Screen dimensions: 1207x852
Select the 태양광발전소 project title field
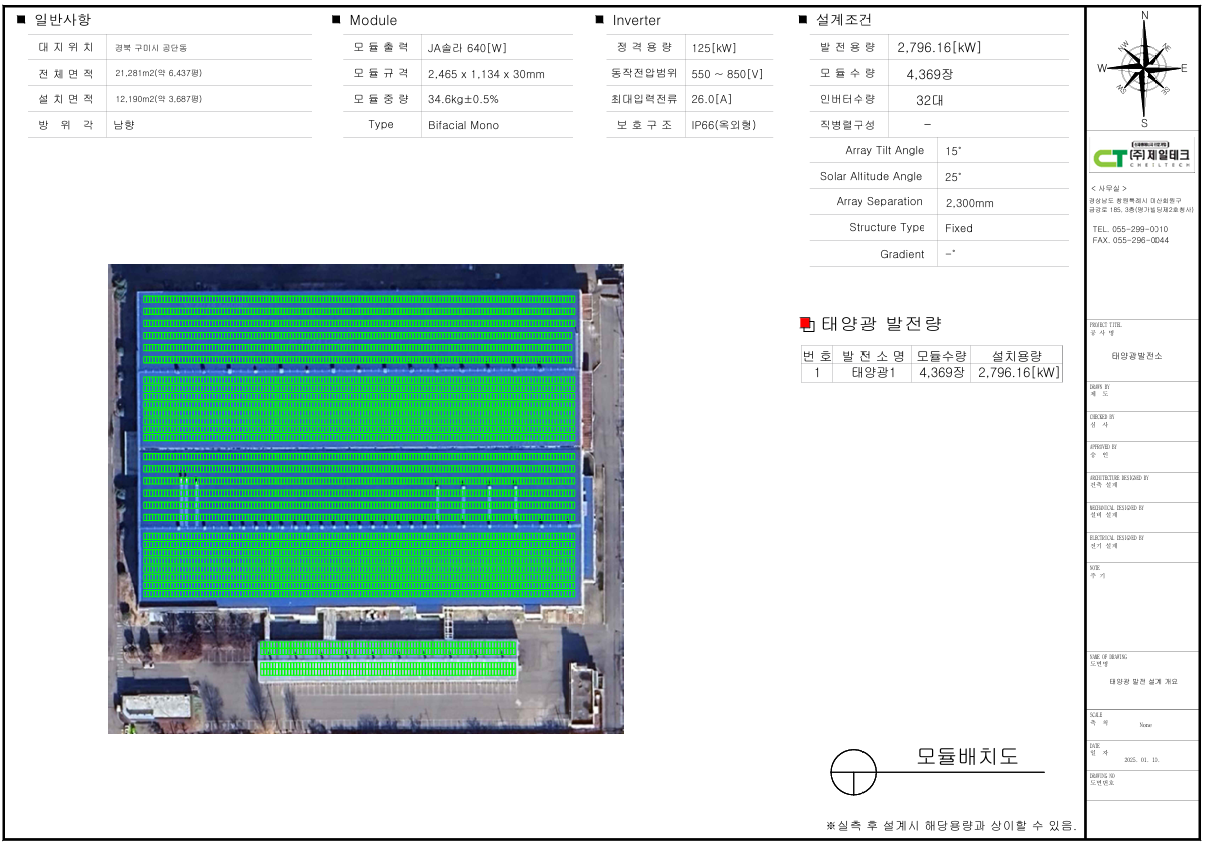click(x=1144, y=355)
